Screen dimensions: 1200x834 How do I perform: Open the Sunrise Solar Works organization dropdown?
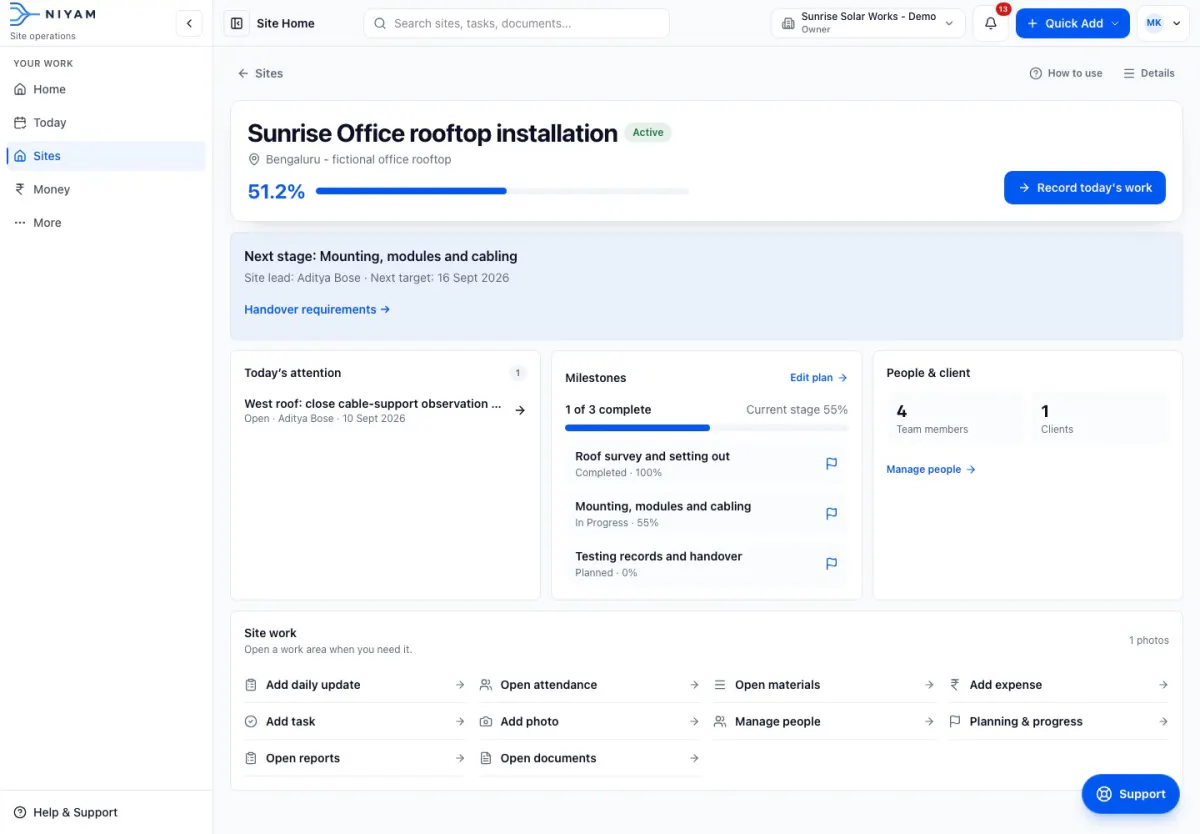coord(868,23)
